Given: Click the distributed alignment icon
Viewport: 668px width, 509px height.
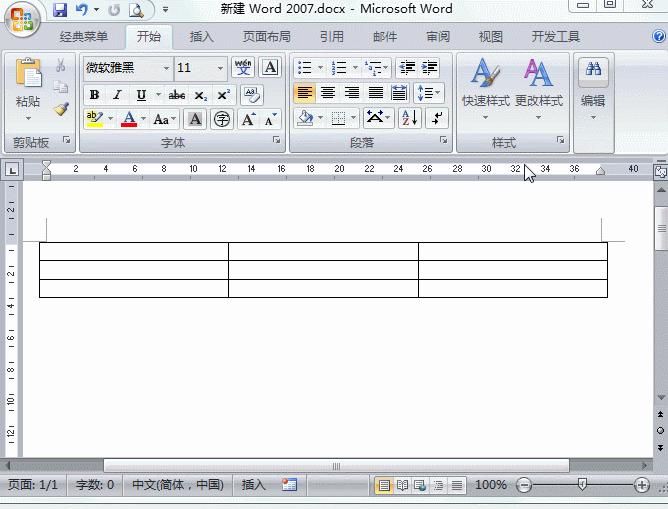Looking at the screenshot, I should [x=399, y=92].
